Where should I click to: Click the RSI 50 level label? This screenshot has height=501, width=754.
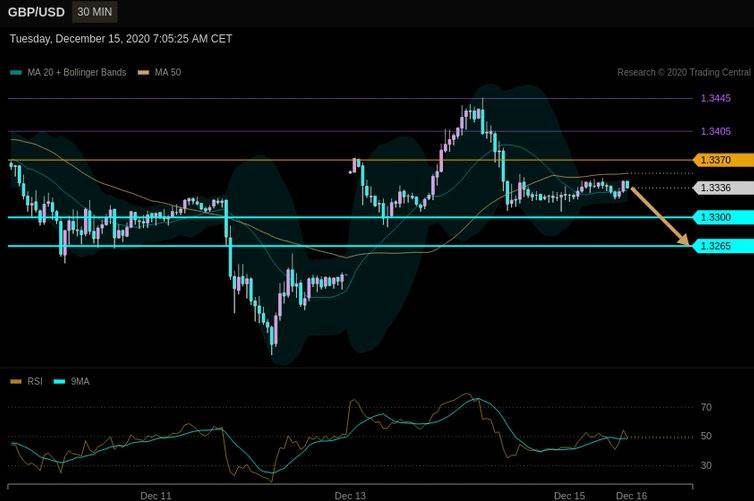point(706,436)
